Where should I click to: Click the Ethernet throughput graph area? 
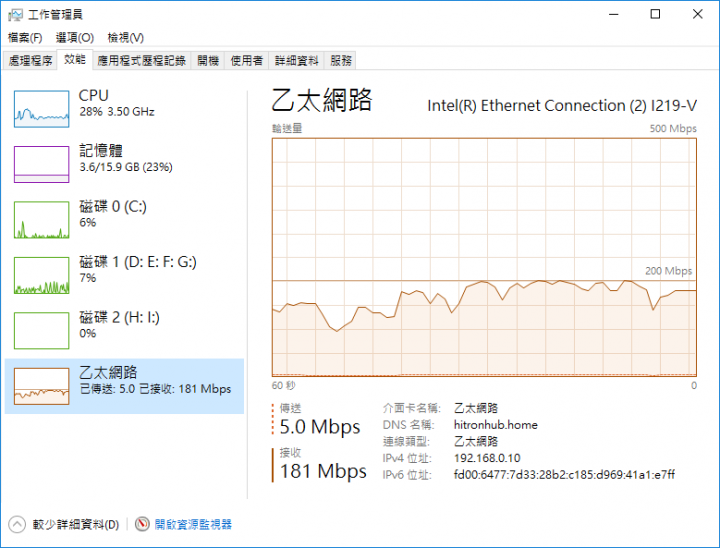pos(484,257)
